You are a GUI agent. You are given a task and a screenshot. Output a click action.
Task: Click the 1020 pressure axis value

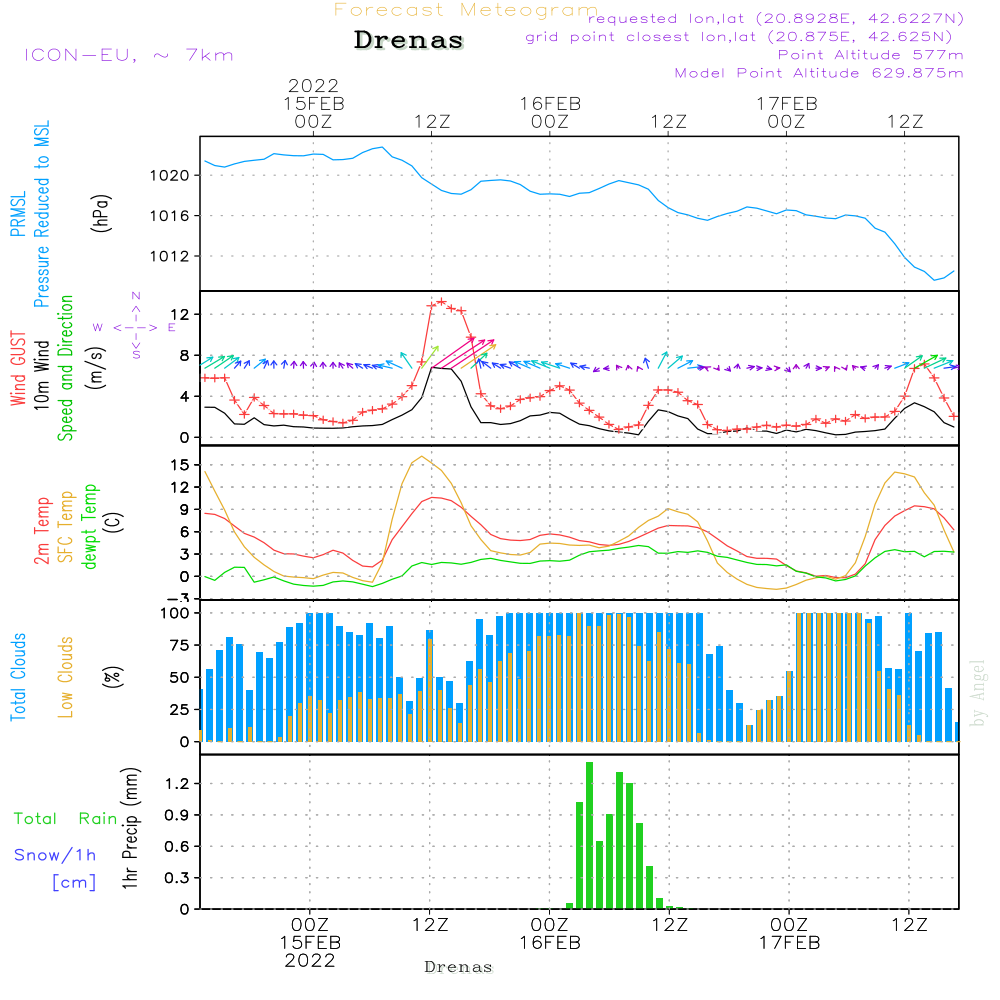(170, 175)
